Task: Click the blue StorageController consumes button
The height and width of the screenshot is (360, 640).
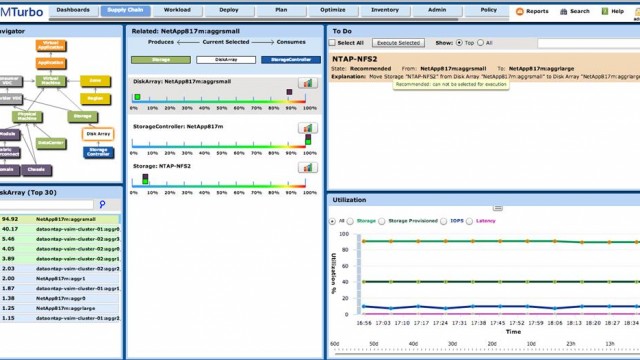Action: (x=291, y=60)
